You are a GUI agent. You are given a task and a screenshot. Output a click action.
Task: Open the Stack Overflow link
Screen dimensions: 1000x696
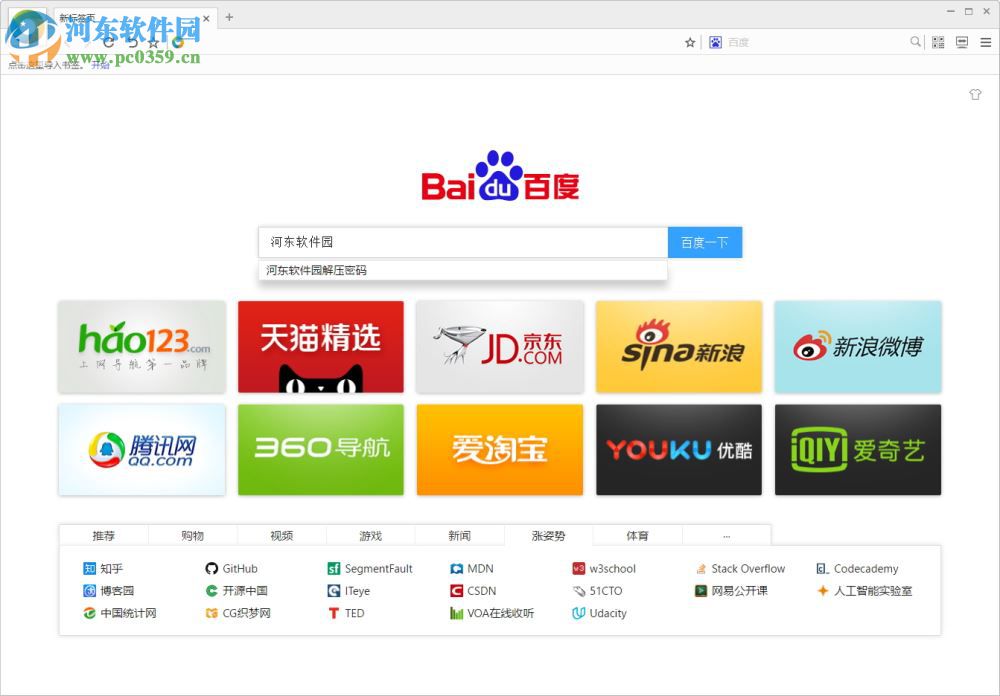tap(746, 568)
